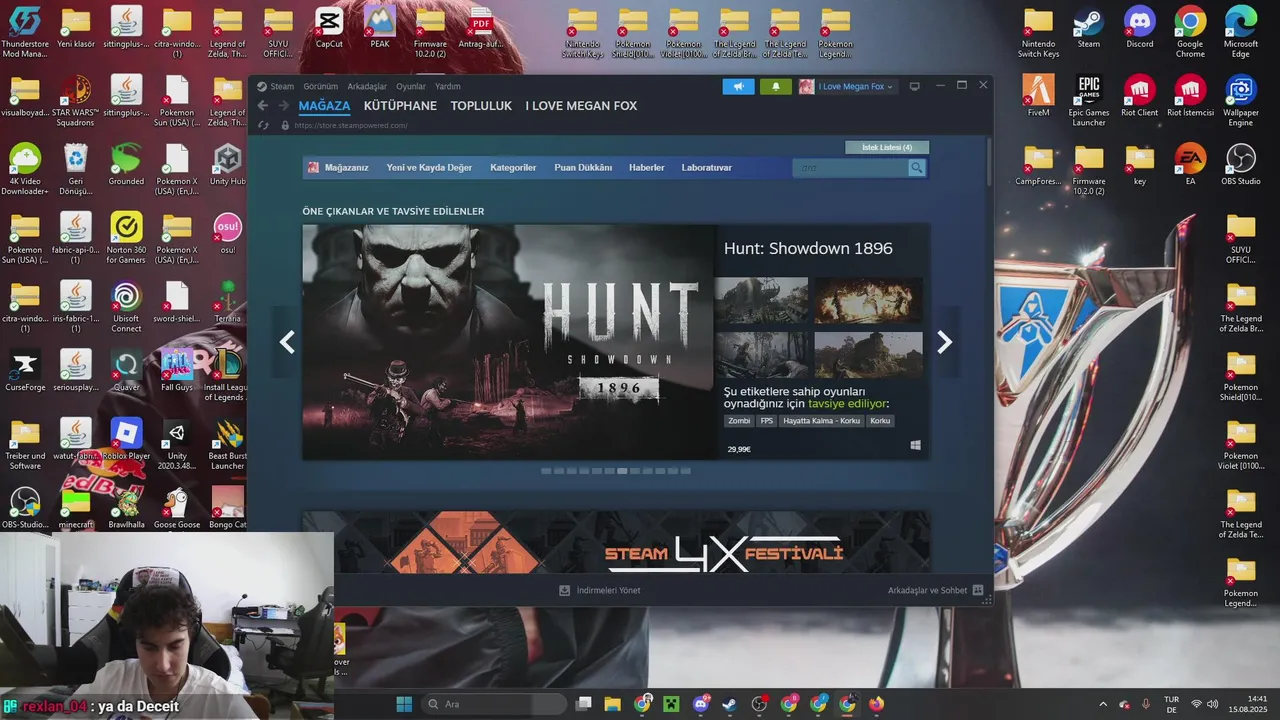The height and width of the screenshot is (720, 1280).
Task: Expand Yeni ve Kayda Değer menu
Action: pyautogui.click(x=429, y=168)
